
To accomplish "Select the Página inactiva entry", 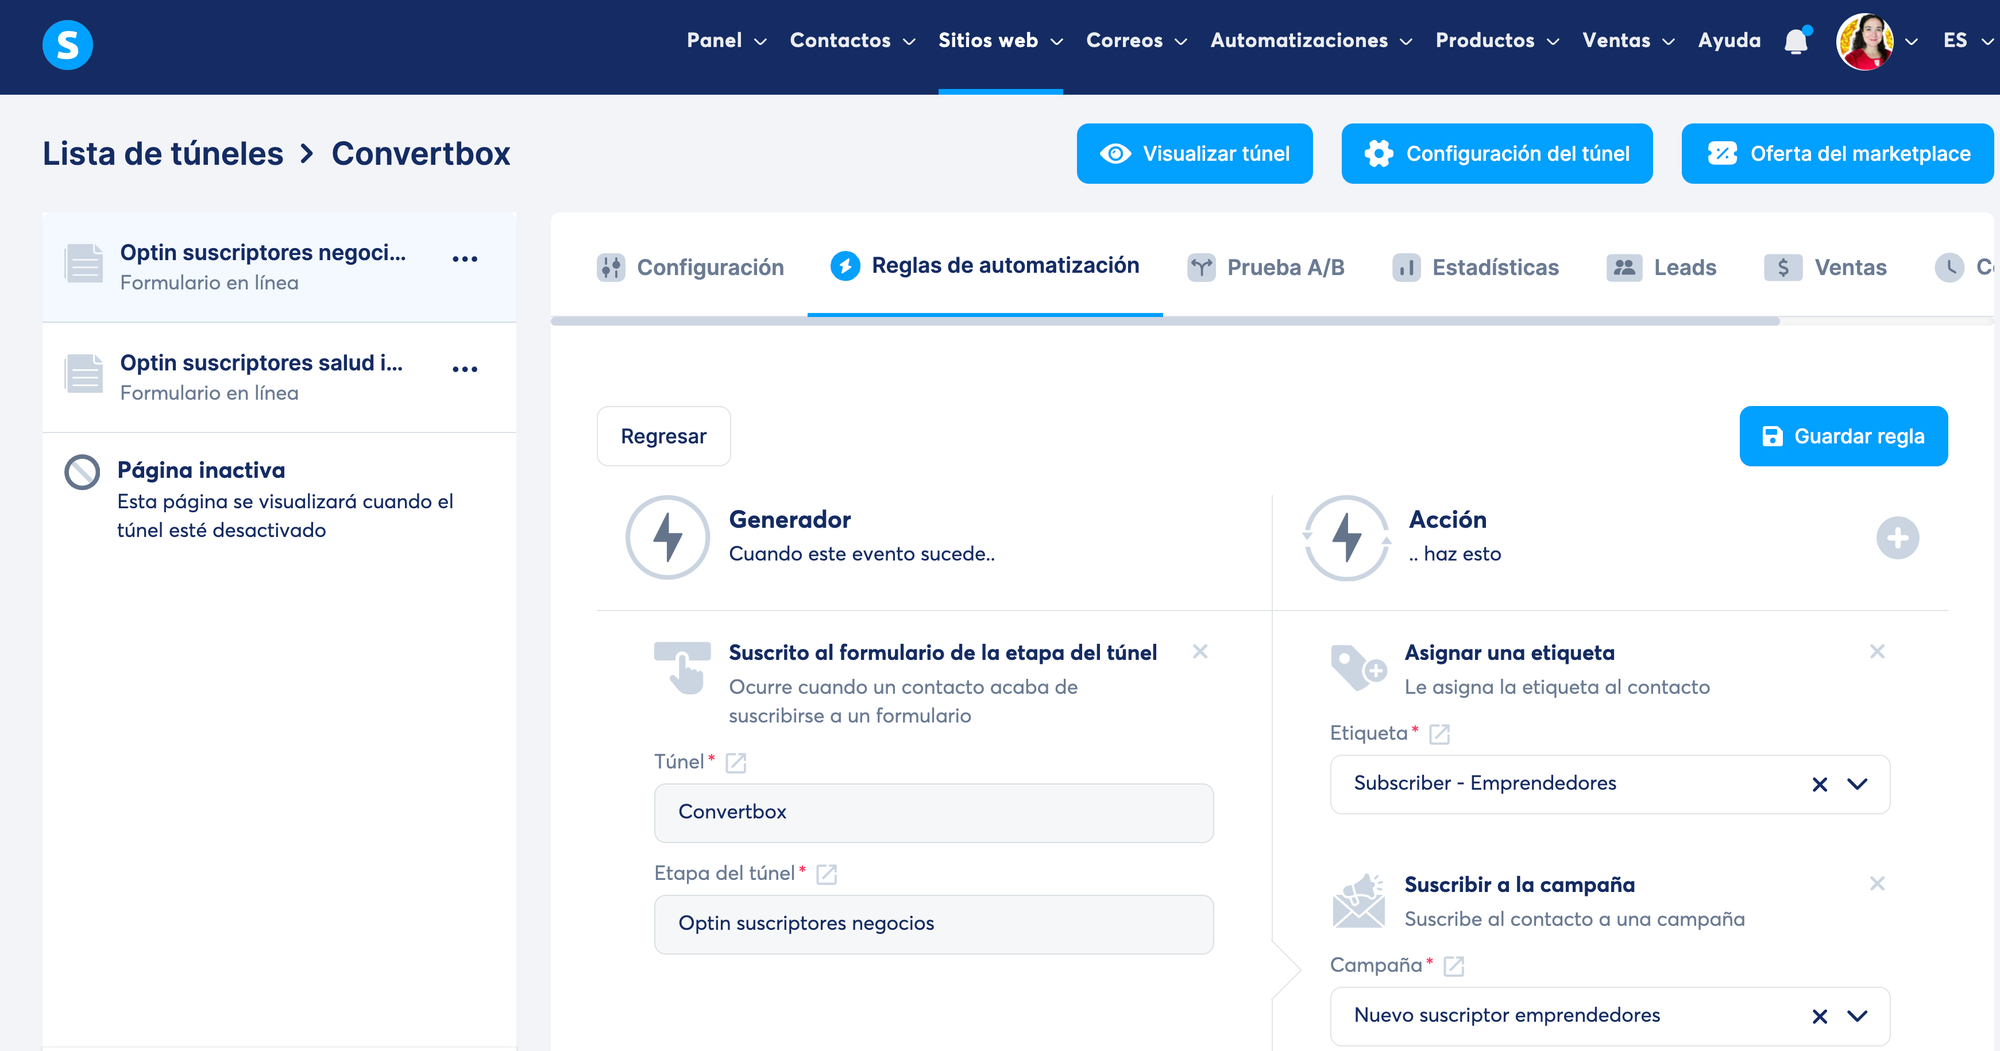I will [x=279, y=499].
